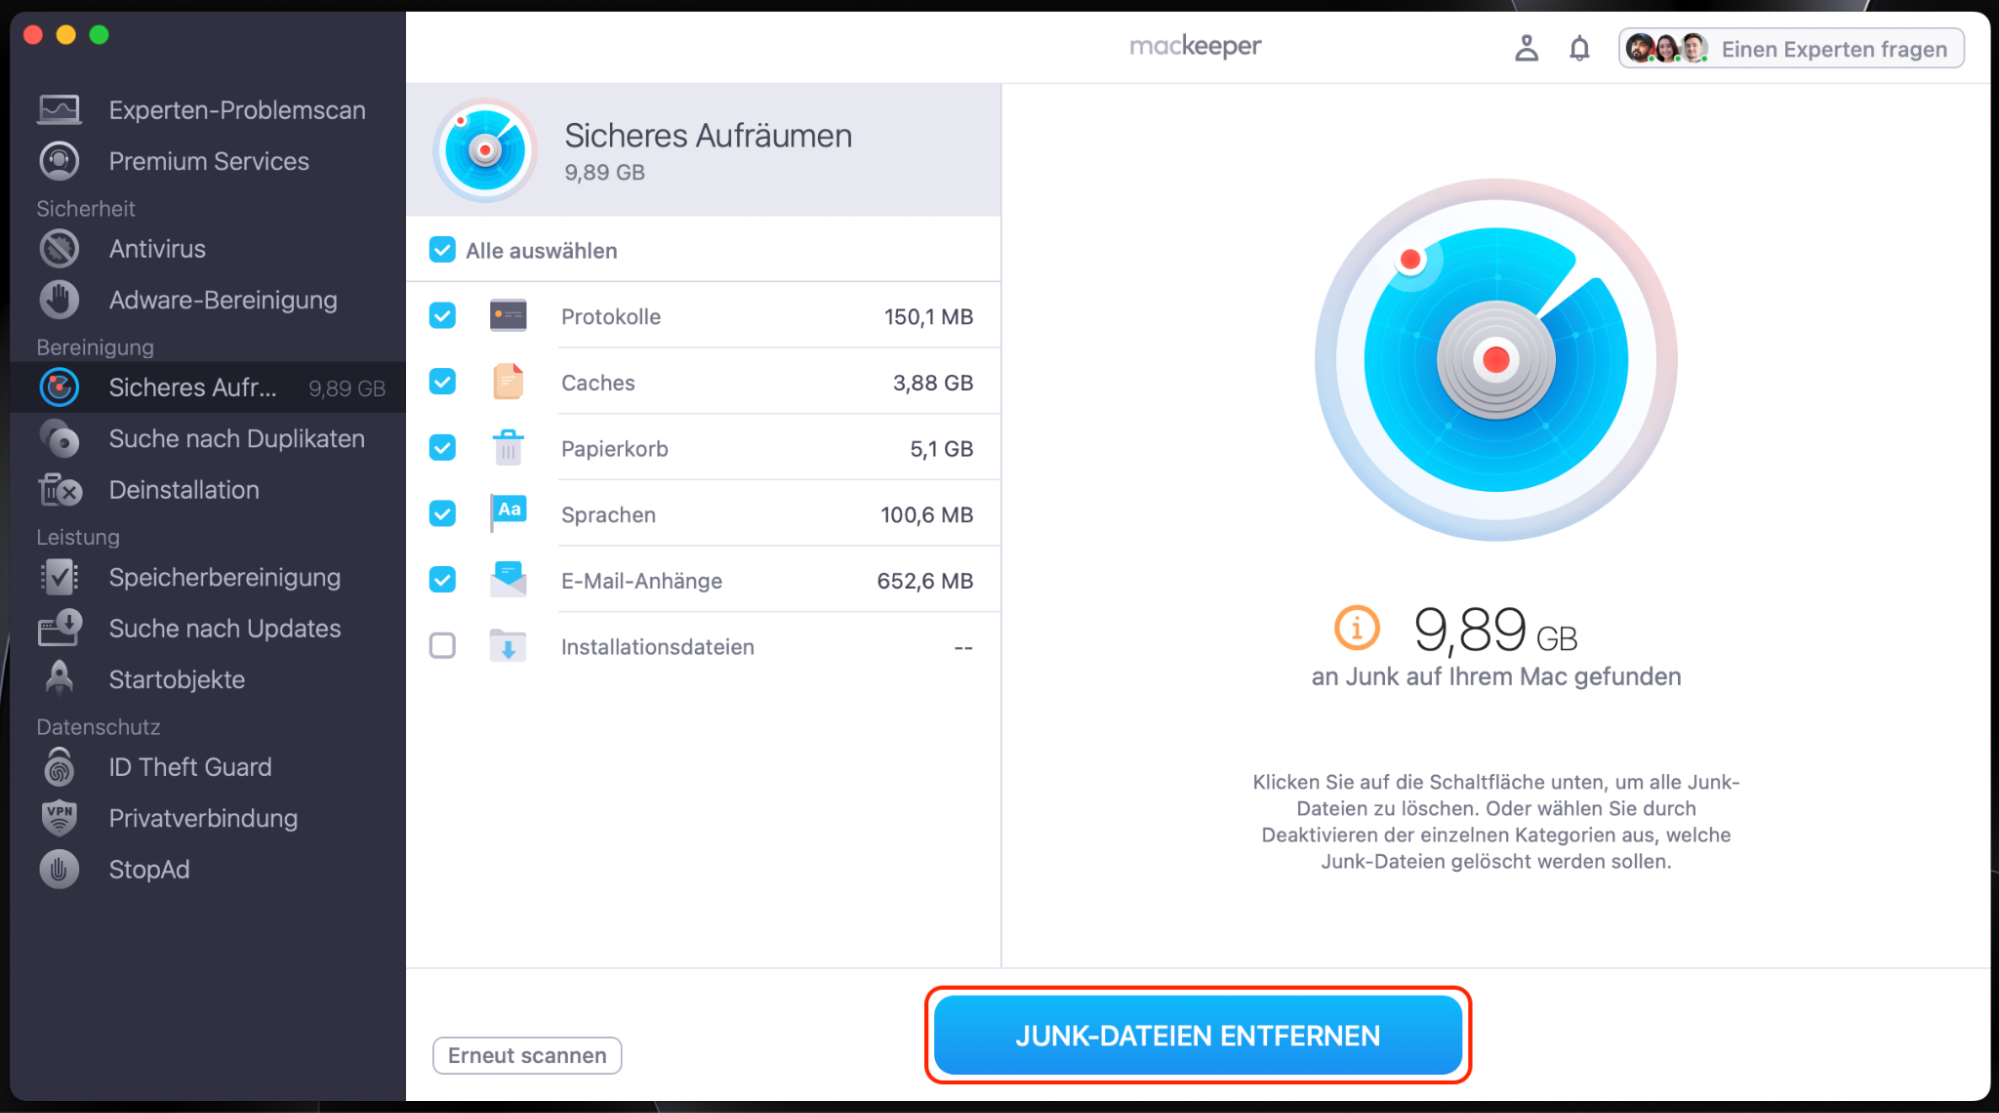1999x1113 pixels.
Task: Click the orange info icon beside 9,89 GB
Action: pyautogui.click(x=1356, y=628)
